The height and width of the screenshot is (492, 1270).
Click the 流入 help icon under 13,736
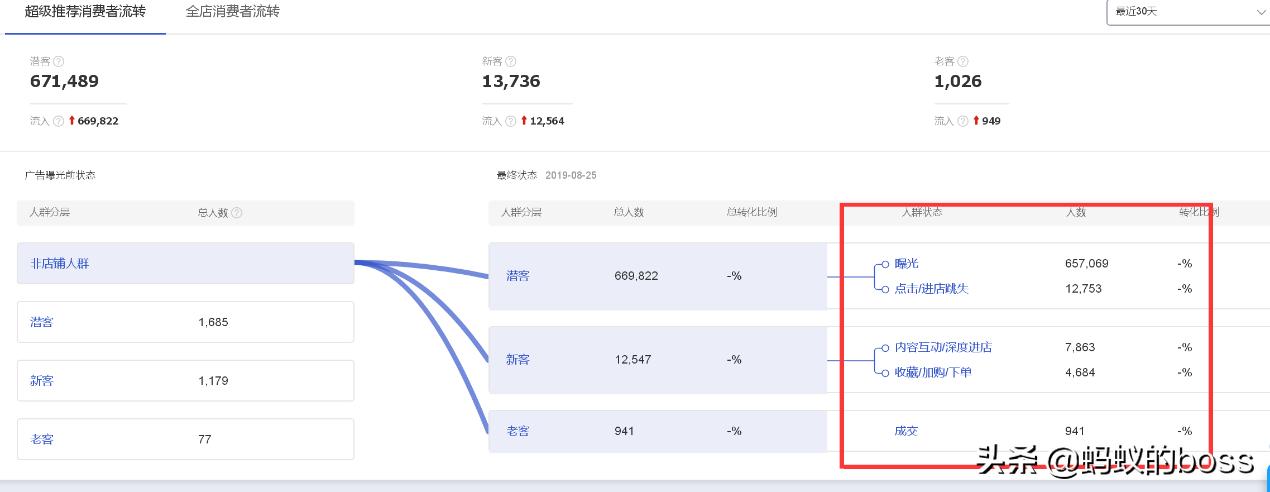pyautogui.click(x=510, y=121)
